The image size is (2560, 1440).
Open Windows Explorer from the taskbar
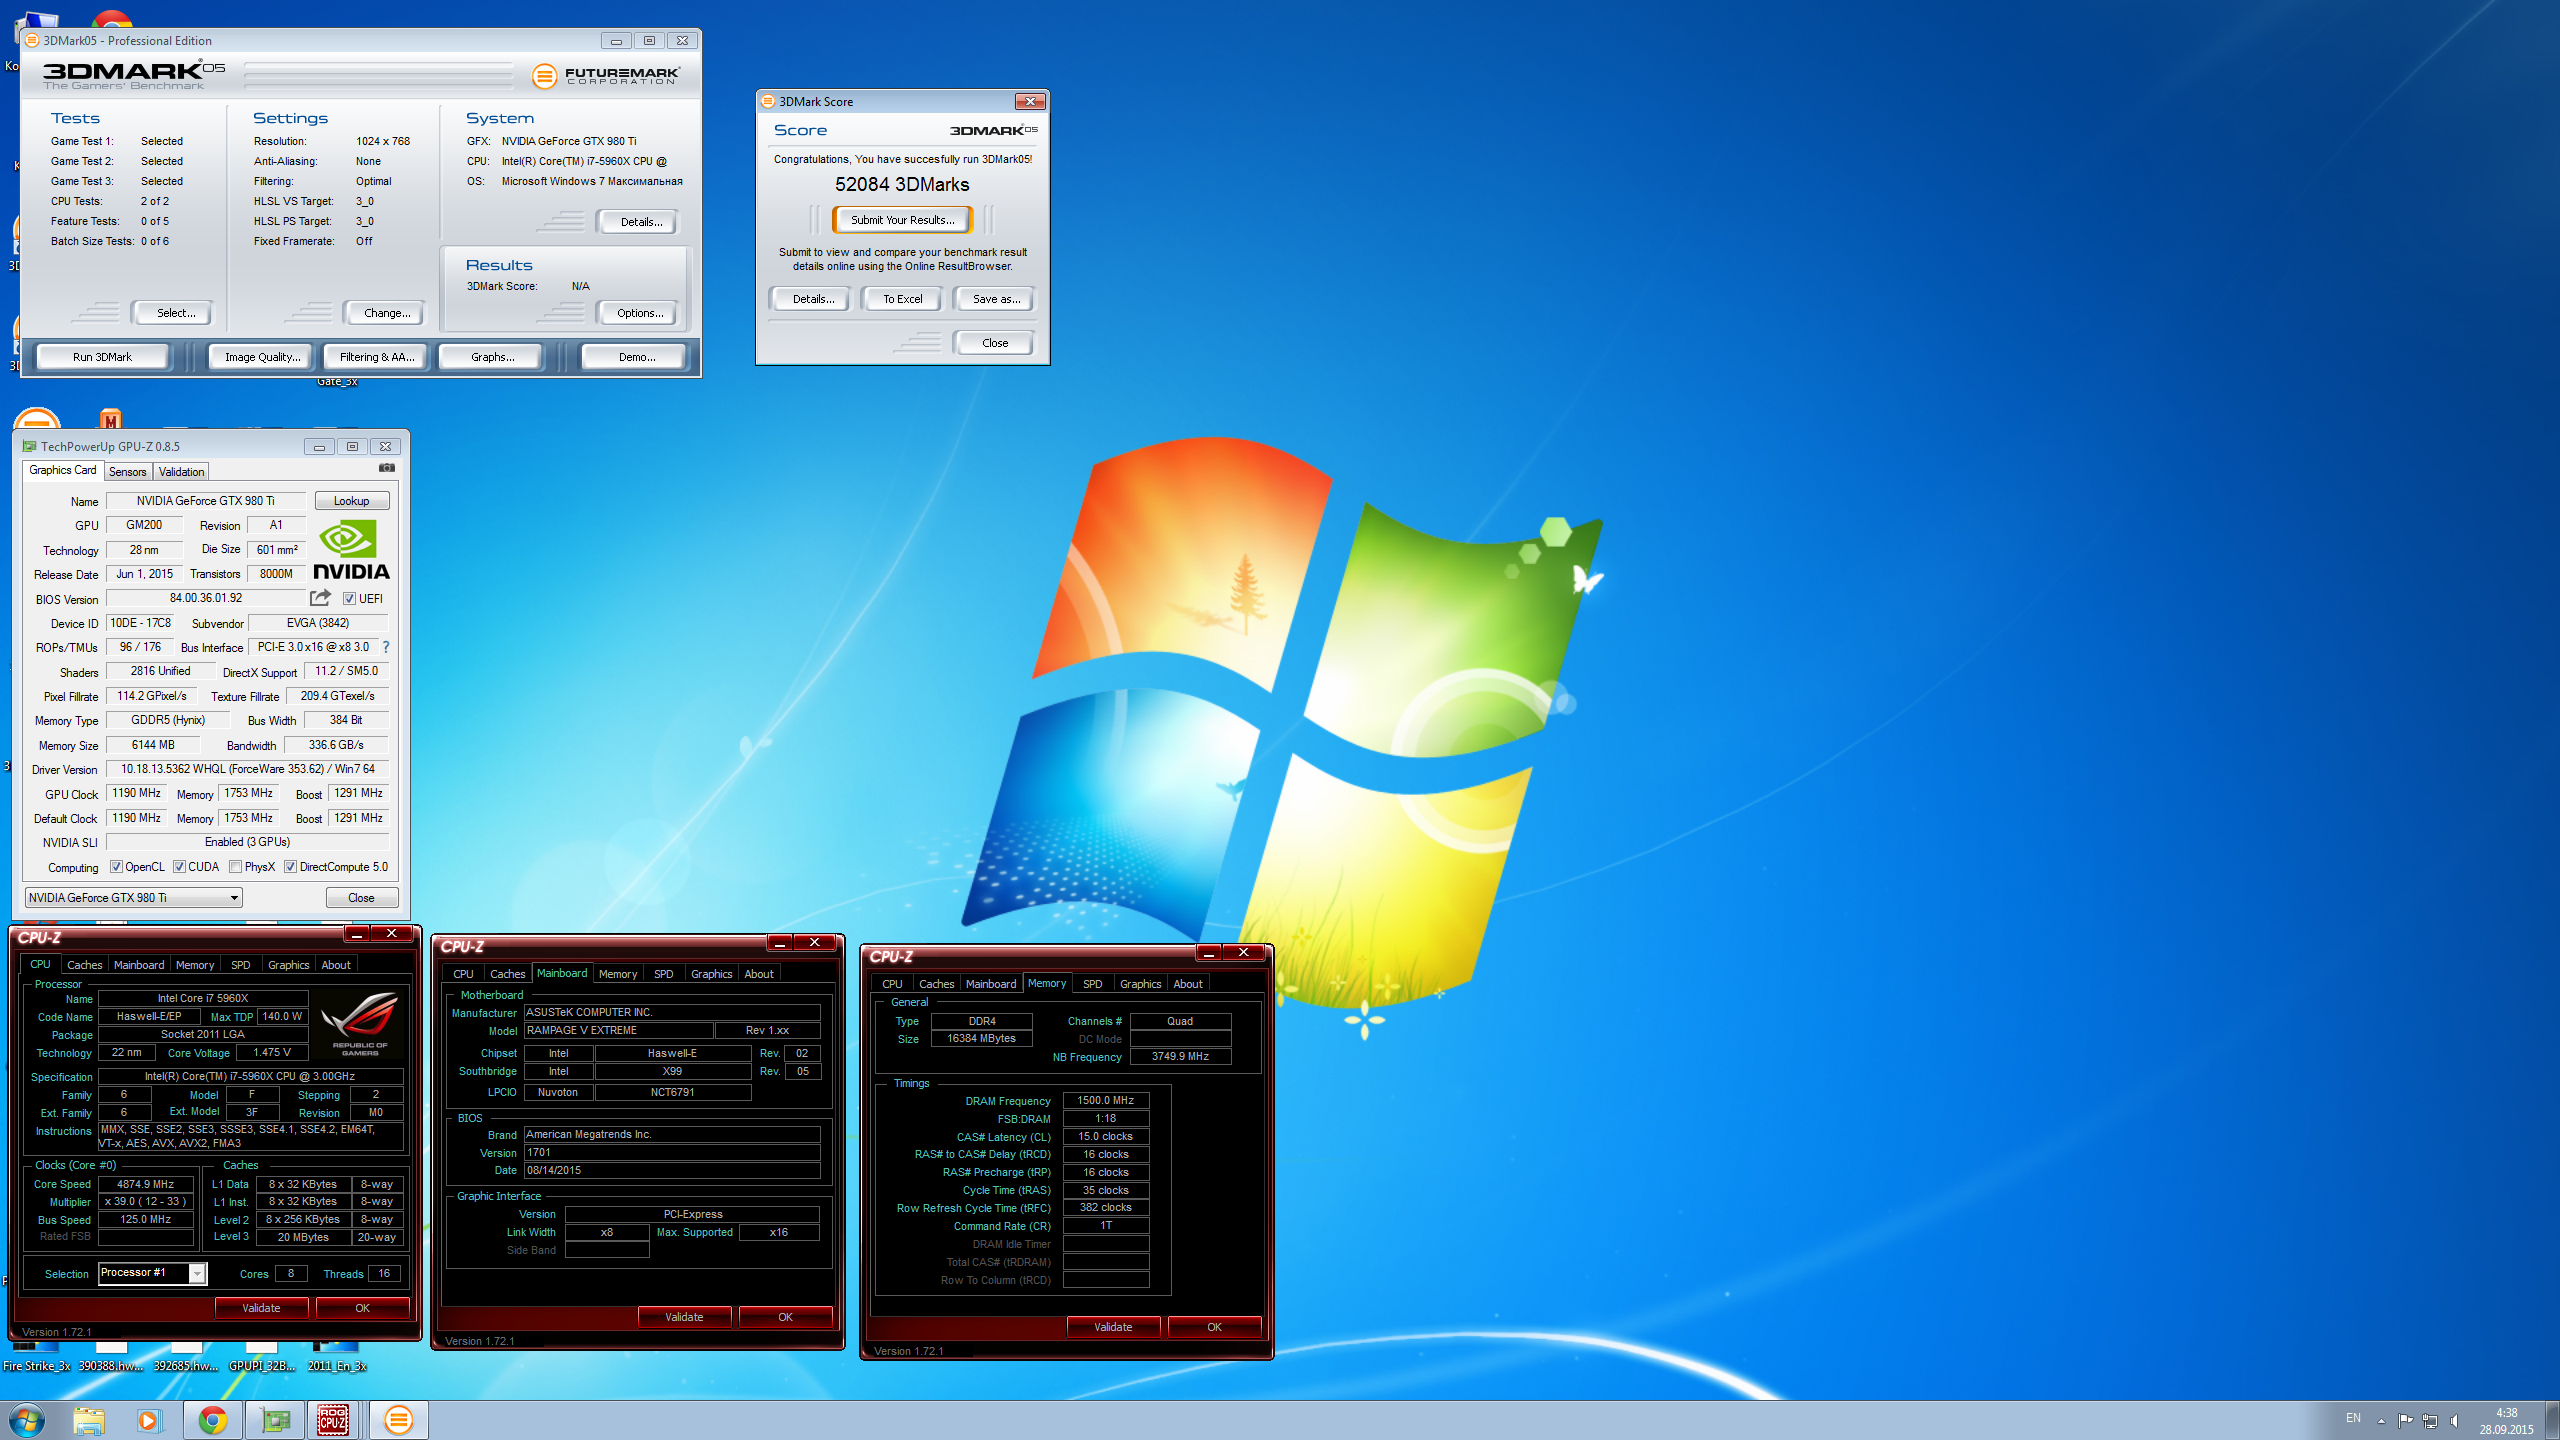pos(88,1420)
